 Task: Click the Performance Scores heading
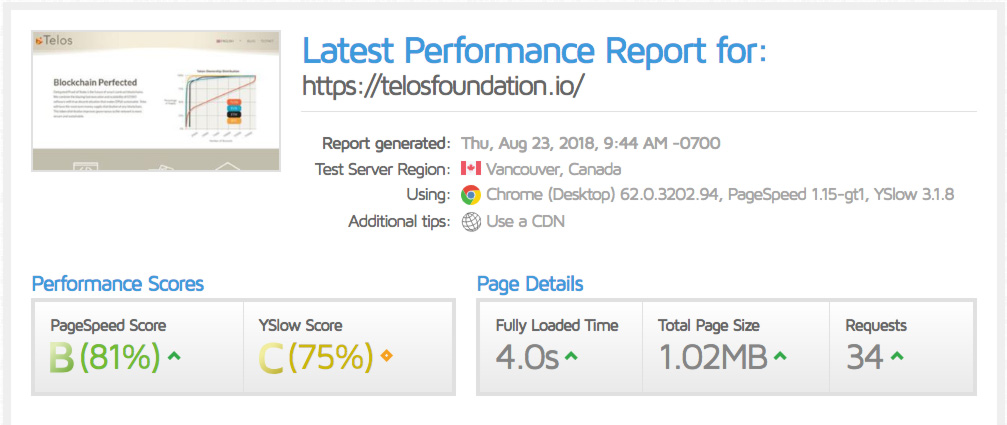click(118, 284)
